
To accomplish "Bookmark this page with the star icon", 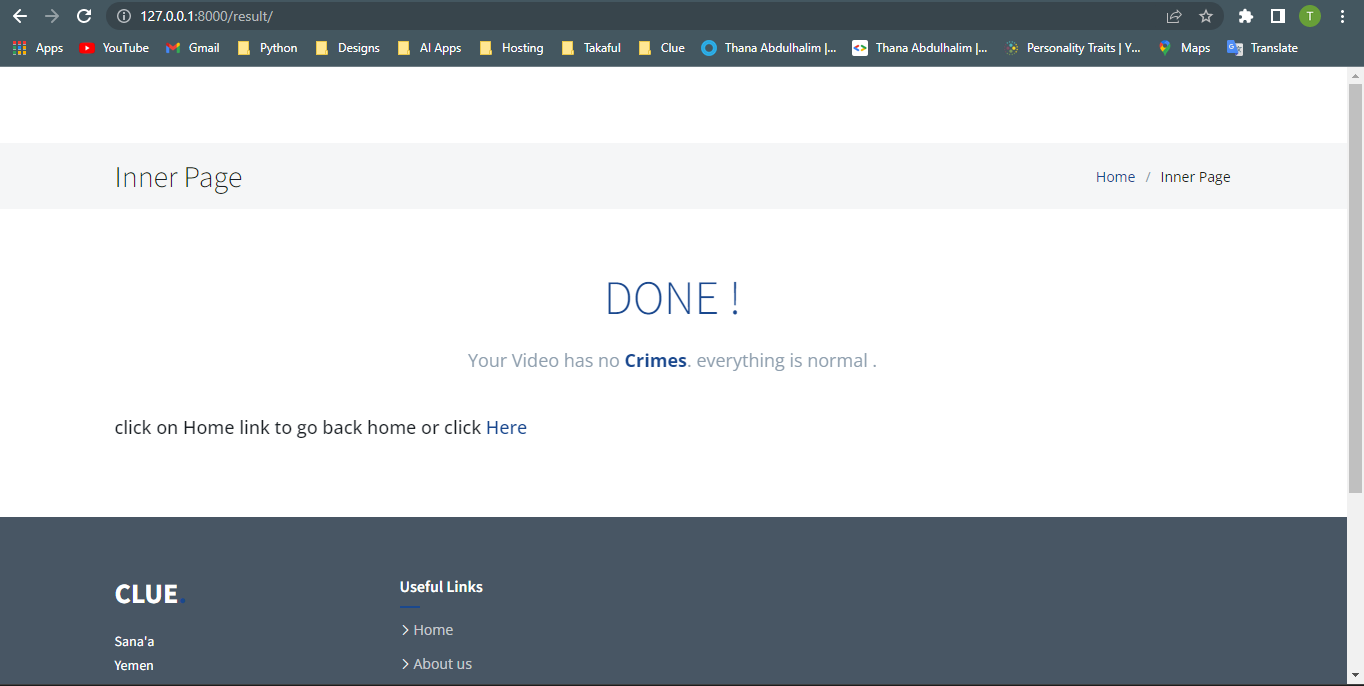I will [1206, 16].
